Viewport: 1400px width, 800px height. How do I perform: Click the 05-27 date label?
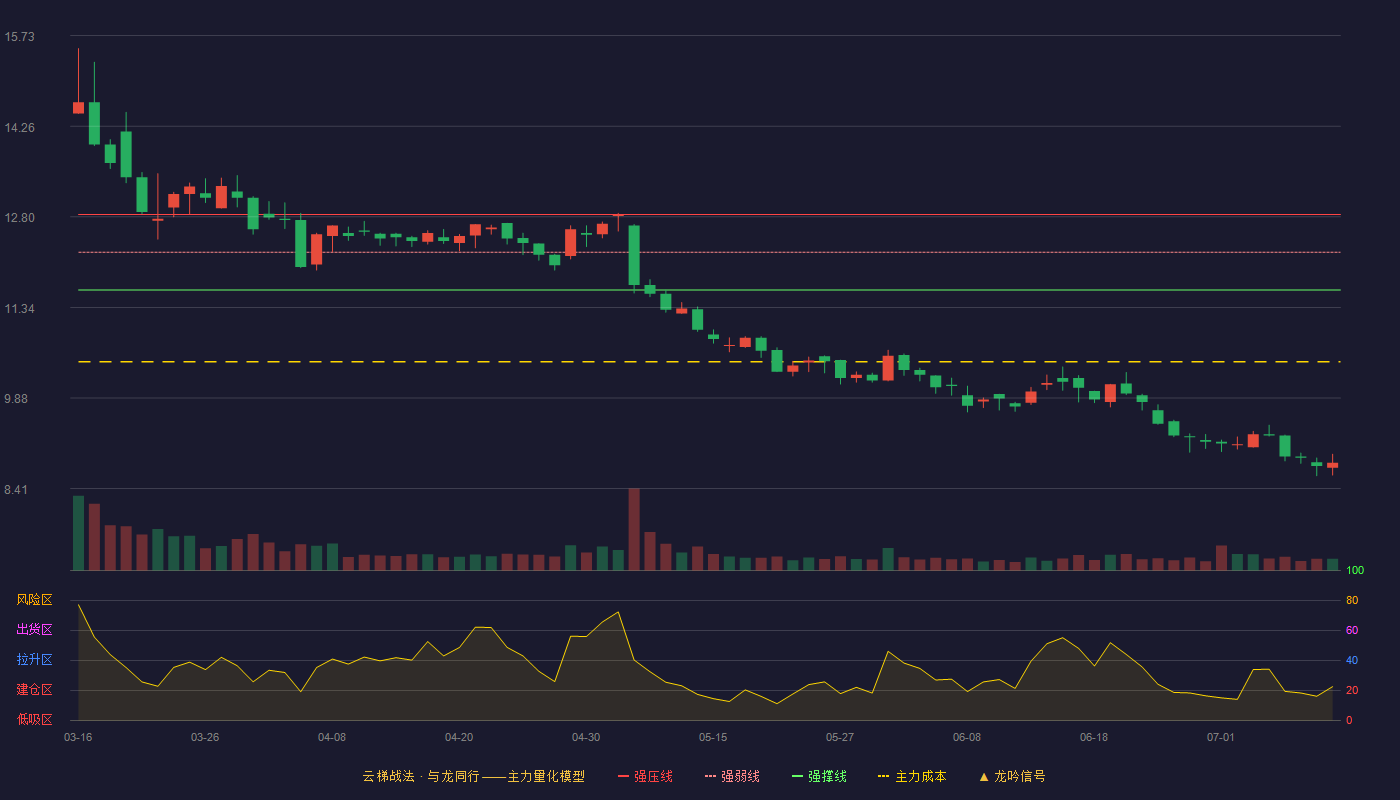[840, 737]
